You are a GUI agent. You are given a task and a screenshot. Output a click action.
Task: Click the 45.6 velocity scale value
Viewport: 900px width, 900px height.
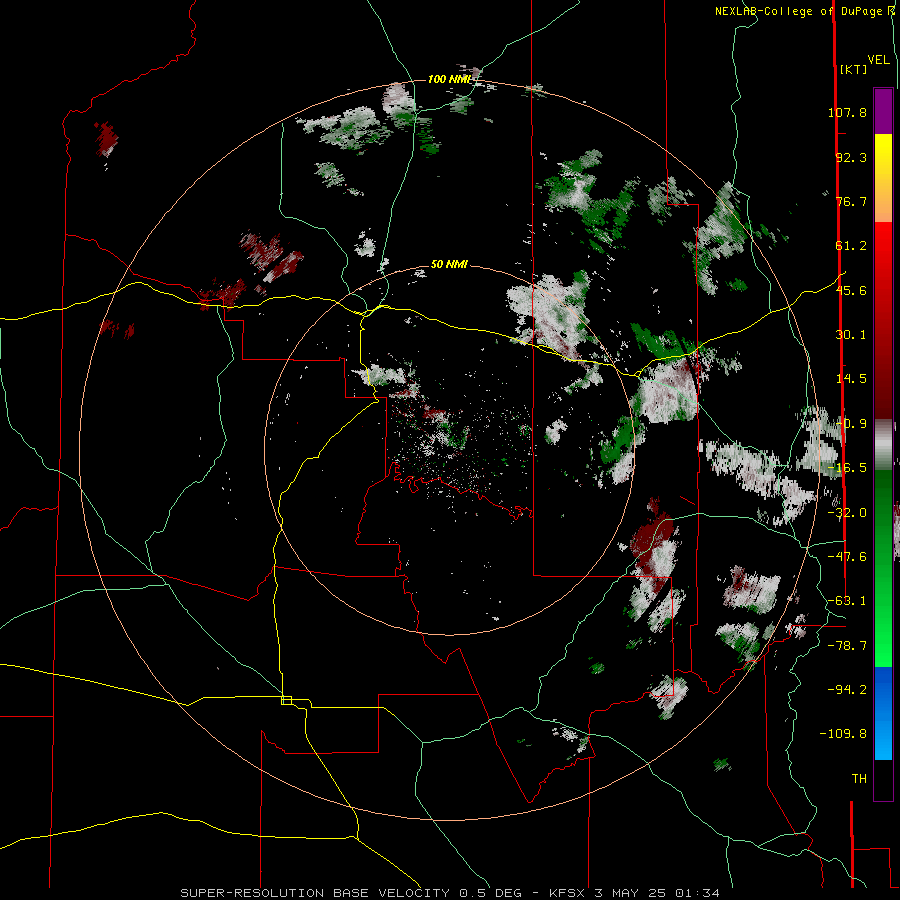tap(851, 290)
